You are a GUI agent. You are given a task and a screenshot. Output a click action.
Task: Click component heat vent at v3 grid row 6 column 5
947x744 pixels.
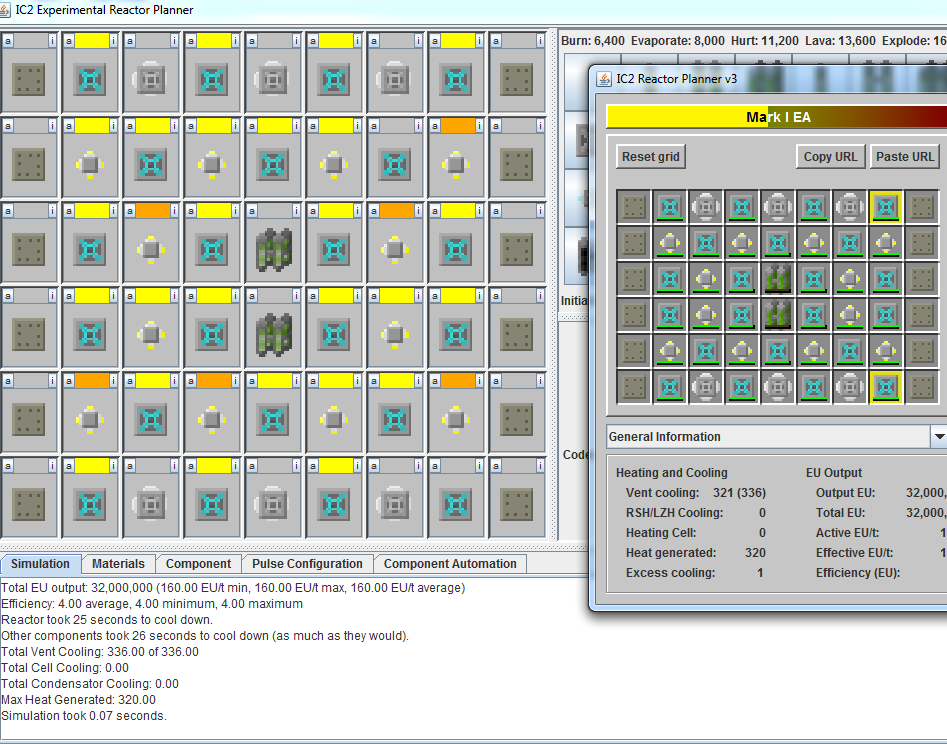[x=778, y=387]
